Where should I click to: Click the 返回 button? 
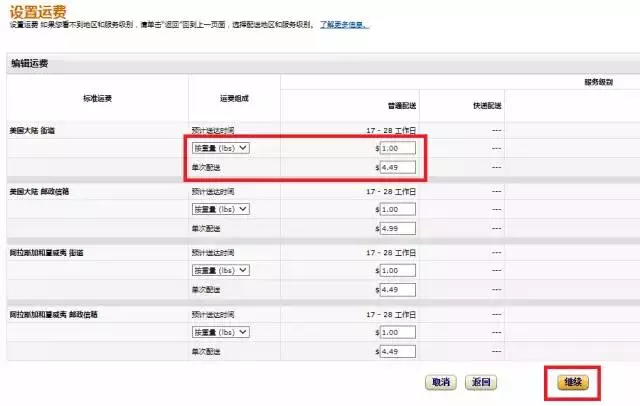pos(481,382)
